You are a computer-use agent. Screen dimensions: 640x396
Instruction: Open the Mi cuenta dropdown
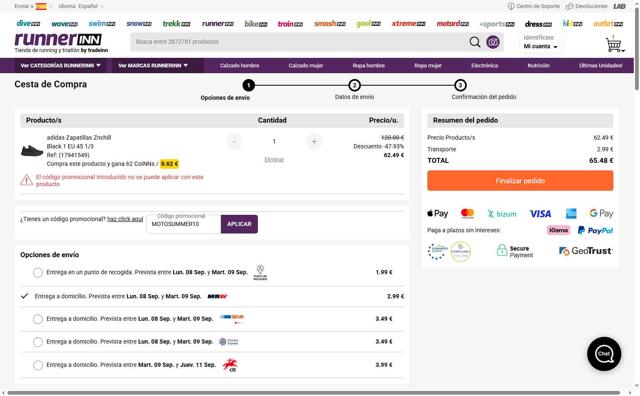pyautogui.click(x=540, y=47)
